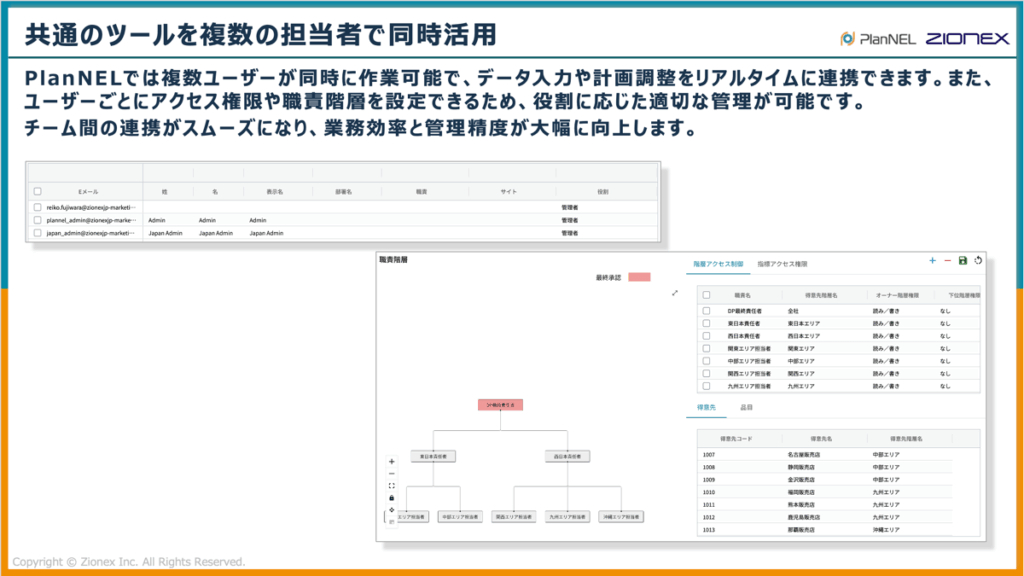Click the reiko.fujiwara email cell

click(x=91, y=207)
